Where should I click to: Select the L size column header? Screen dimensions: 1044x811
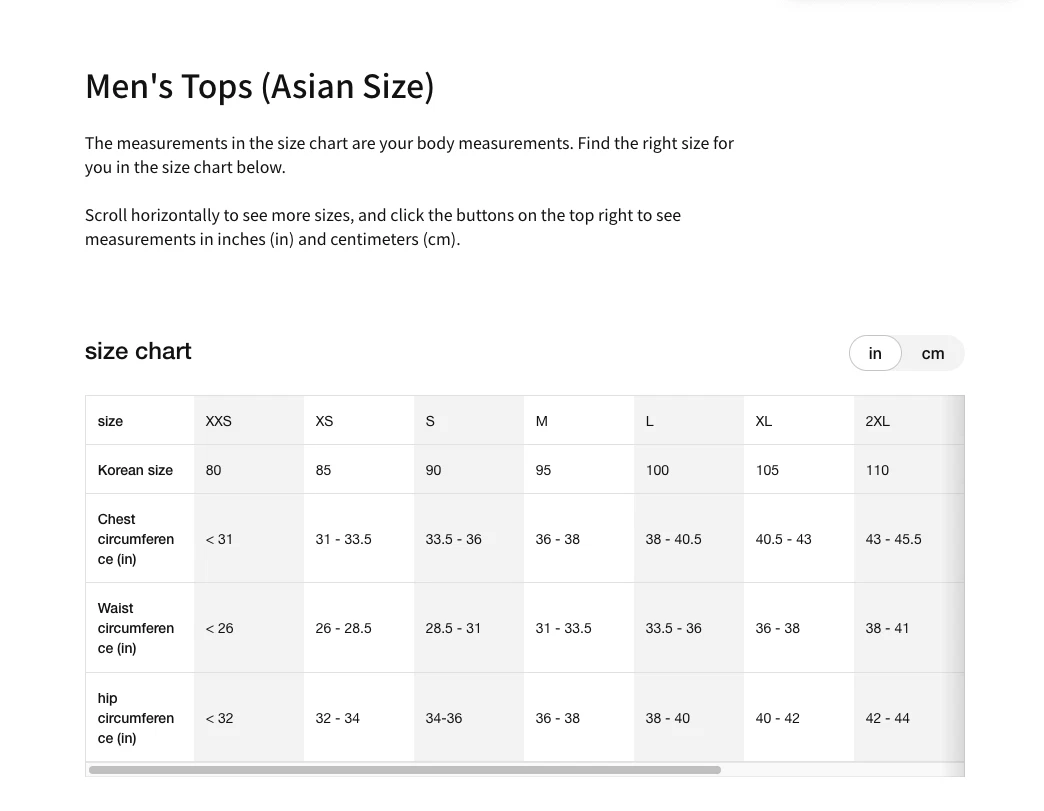pyautogui.click(x=650, y=421)
